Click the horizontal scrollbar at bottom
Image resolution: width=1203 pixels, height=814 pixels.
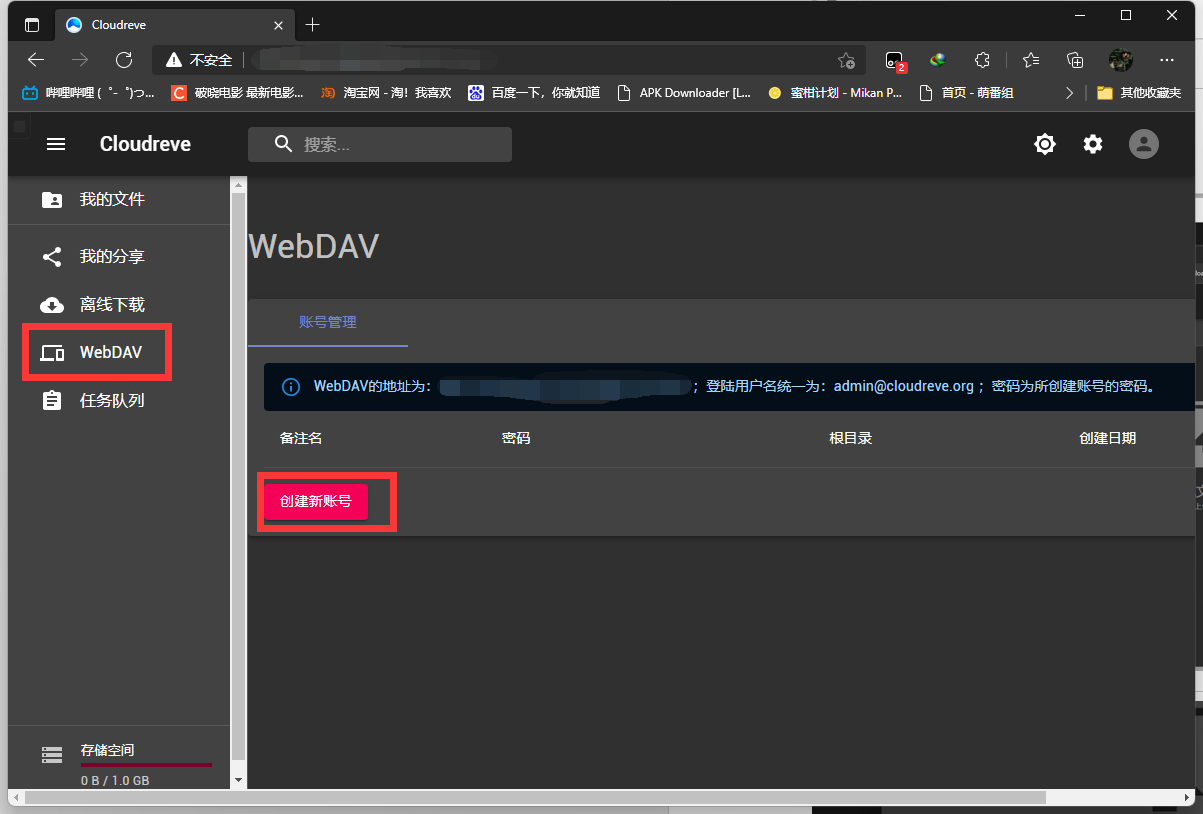pyautogui.click(x=535, y=798)
